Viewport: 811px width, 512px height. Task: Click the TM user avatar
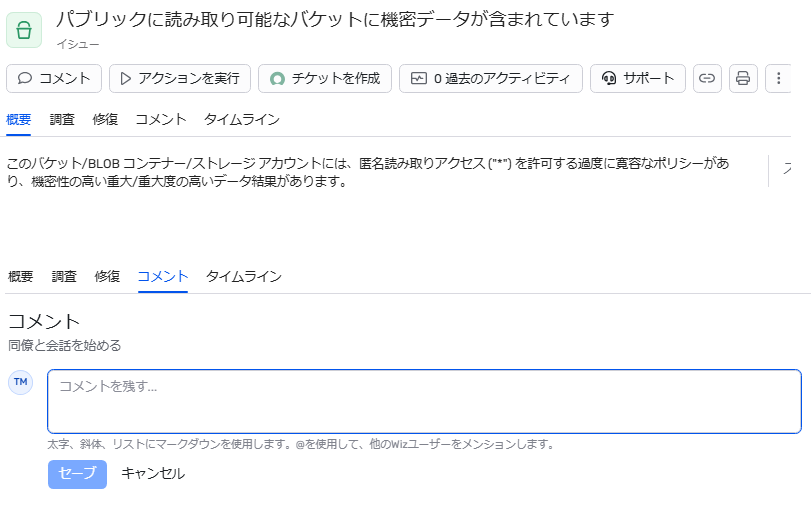click(21, 382)
